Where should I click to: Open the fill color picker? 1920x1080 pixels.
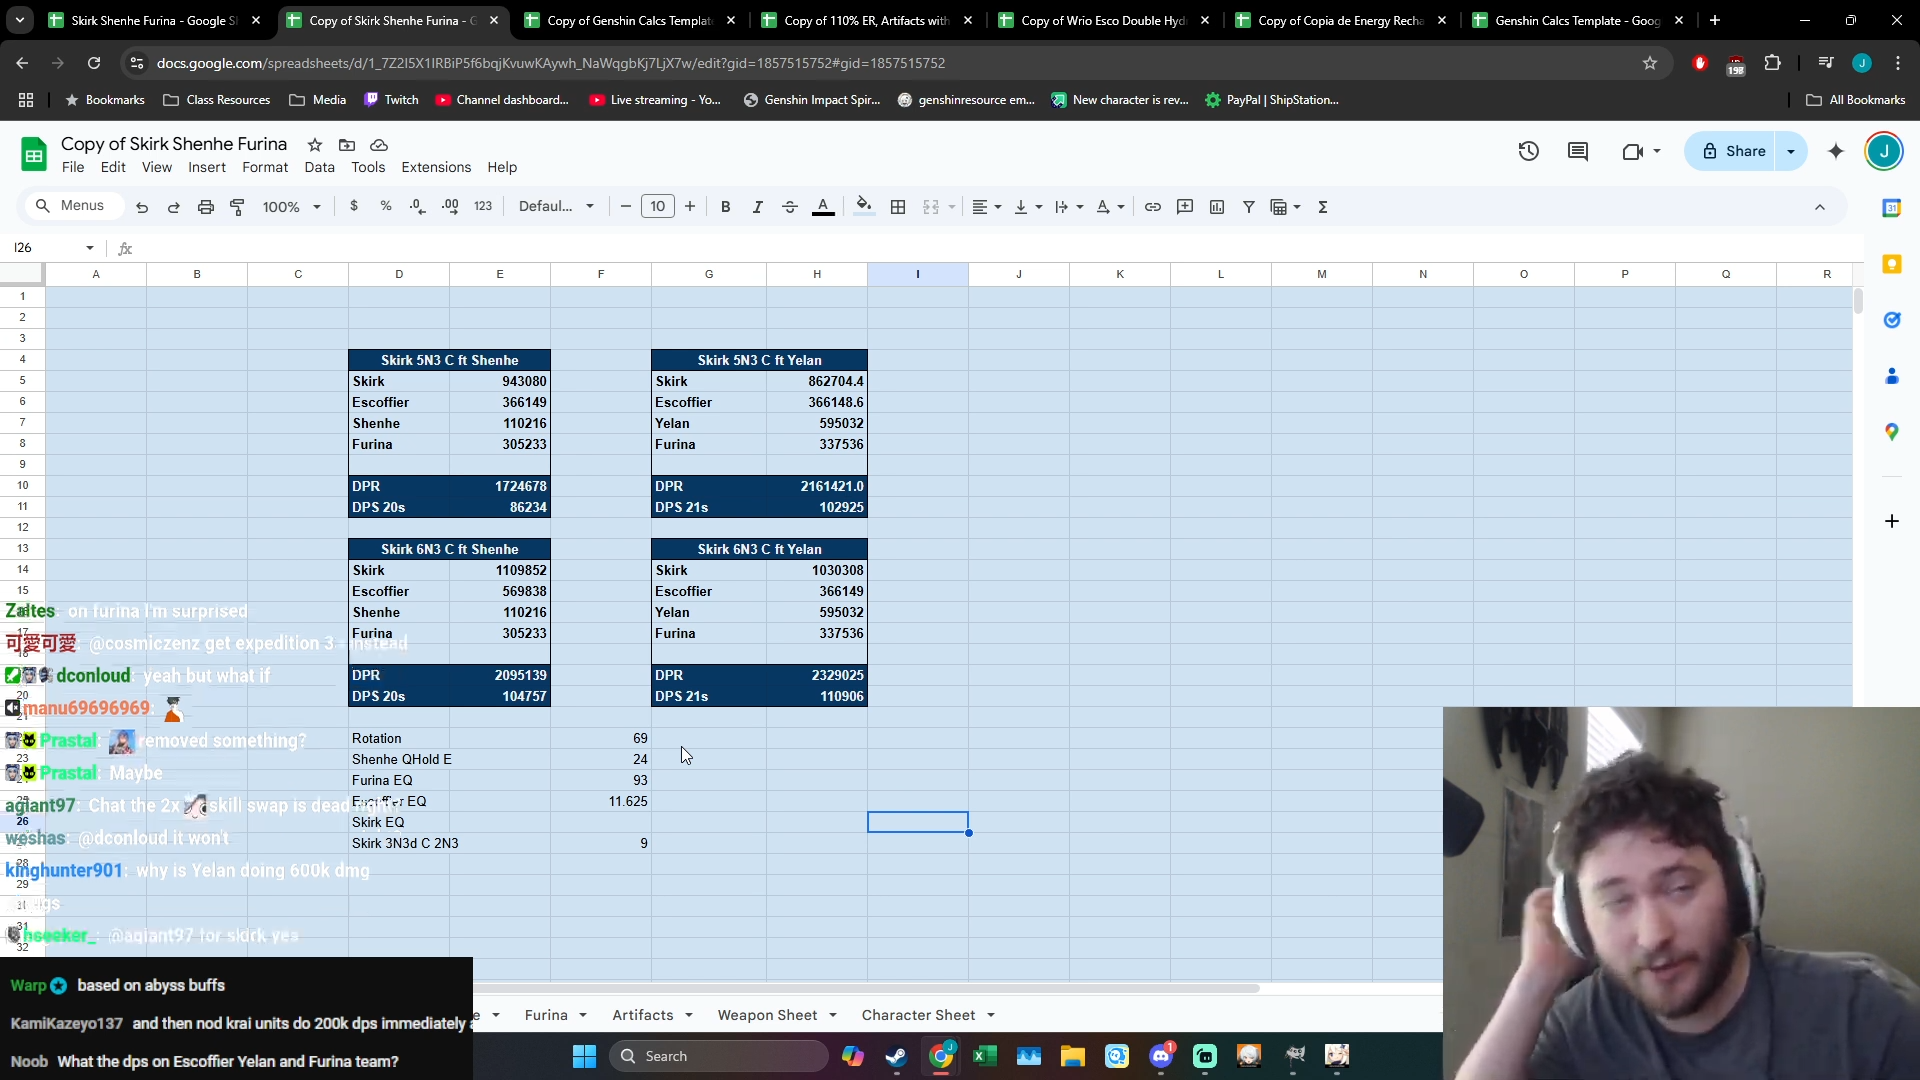pos(864,207)
